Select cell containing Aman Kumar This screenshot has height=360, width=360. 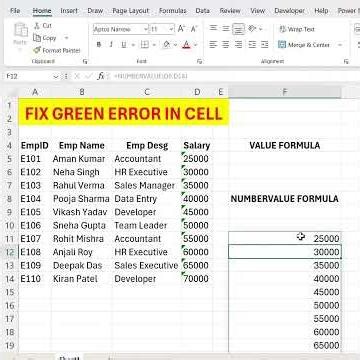point(81,159)
